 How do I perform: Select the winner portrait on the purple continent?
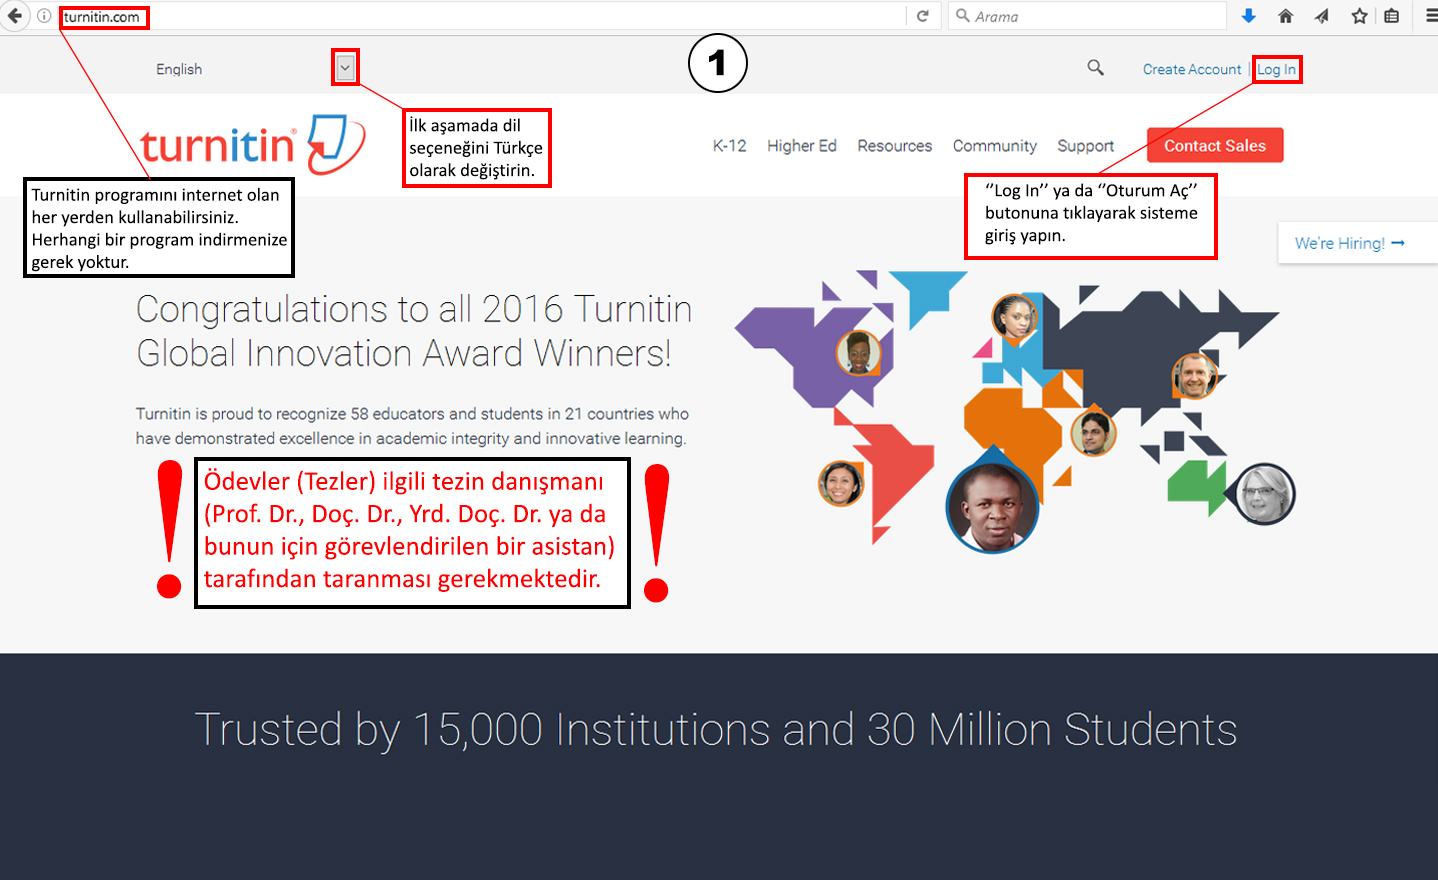[858, 352]
